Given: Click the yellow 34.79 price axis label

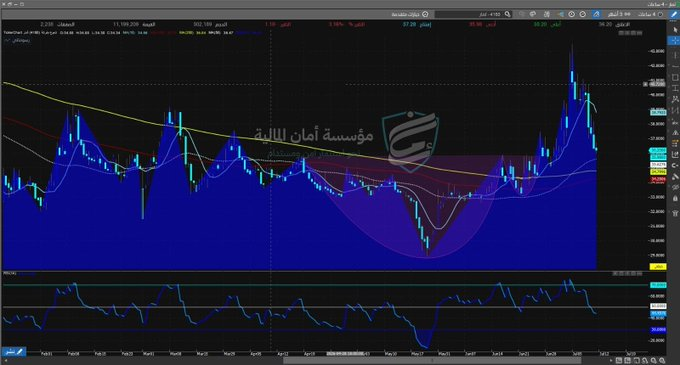Looking at the screenshot, I should tap(658, 172).
